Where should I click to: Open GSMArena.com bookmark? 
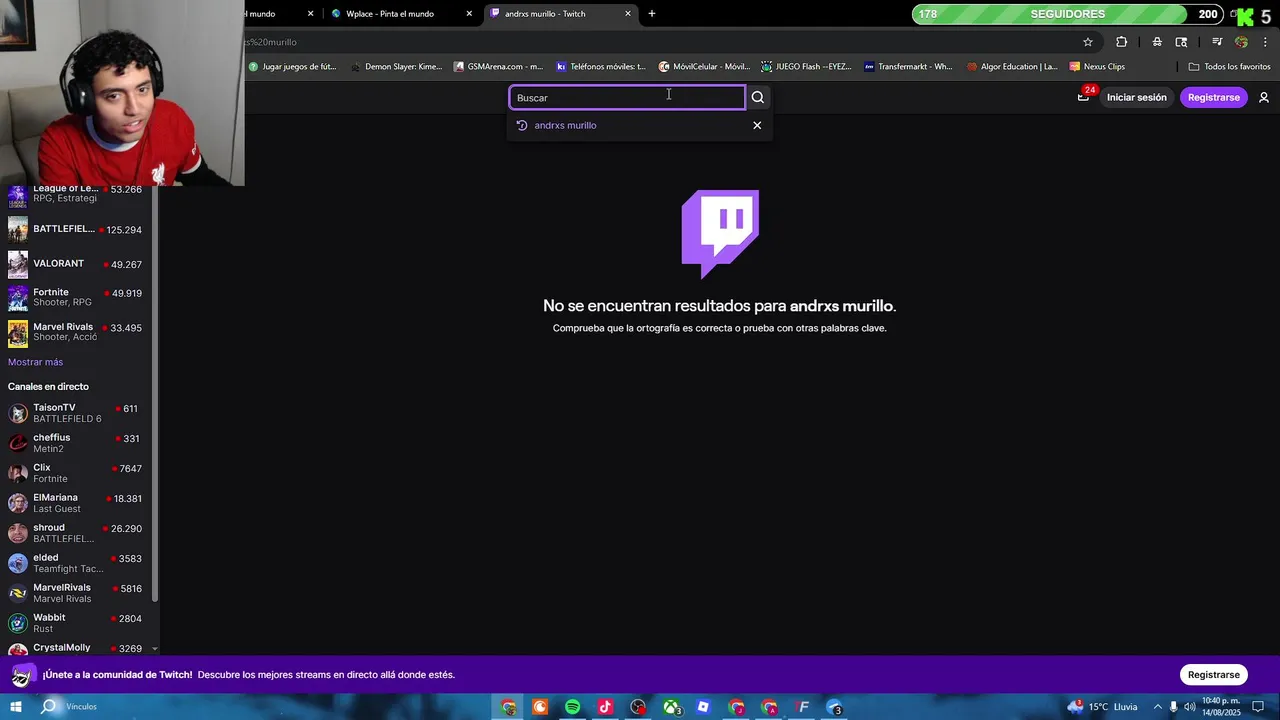[498, 67]
